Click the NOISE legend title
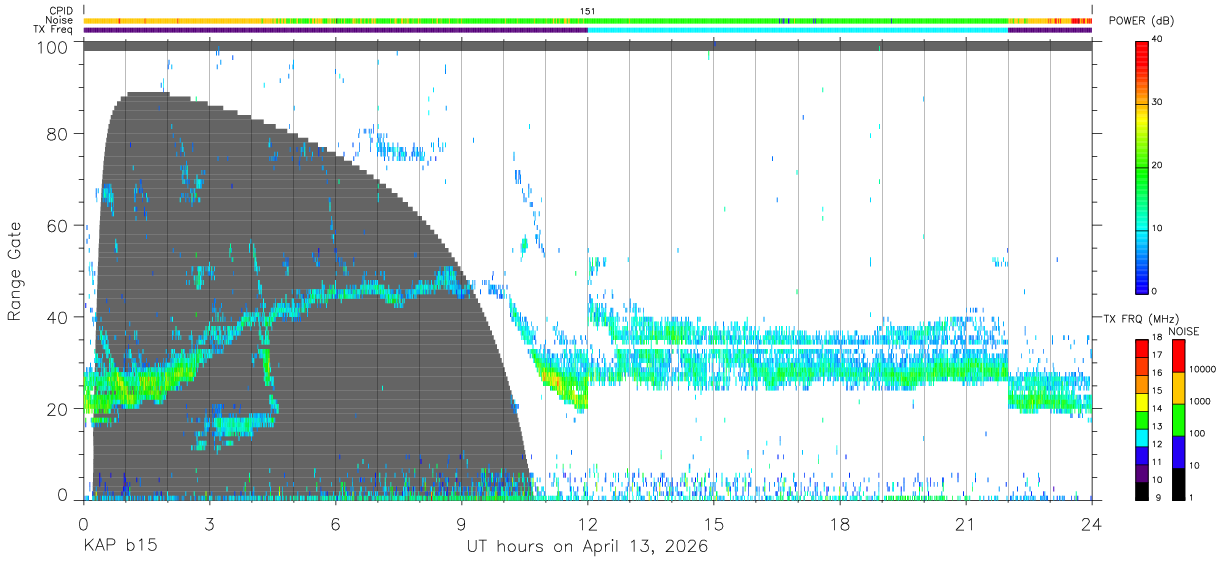The height and width of the screenshot is (567, 1228). click(x=1184, y=331)
